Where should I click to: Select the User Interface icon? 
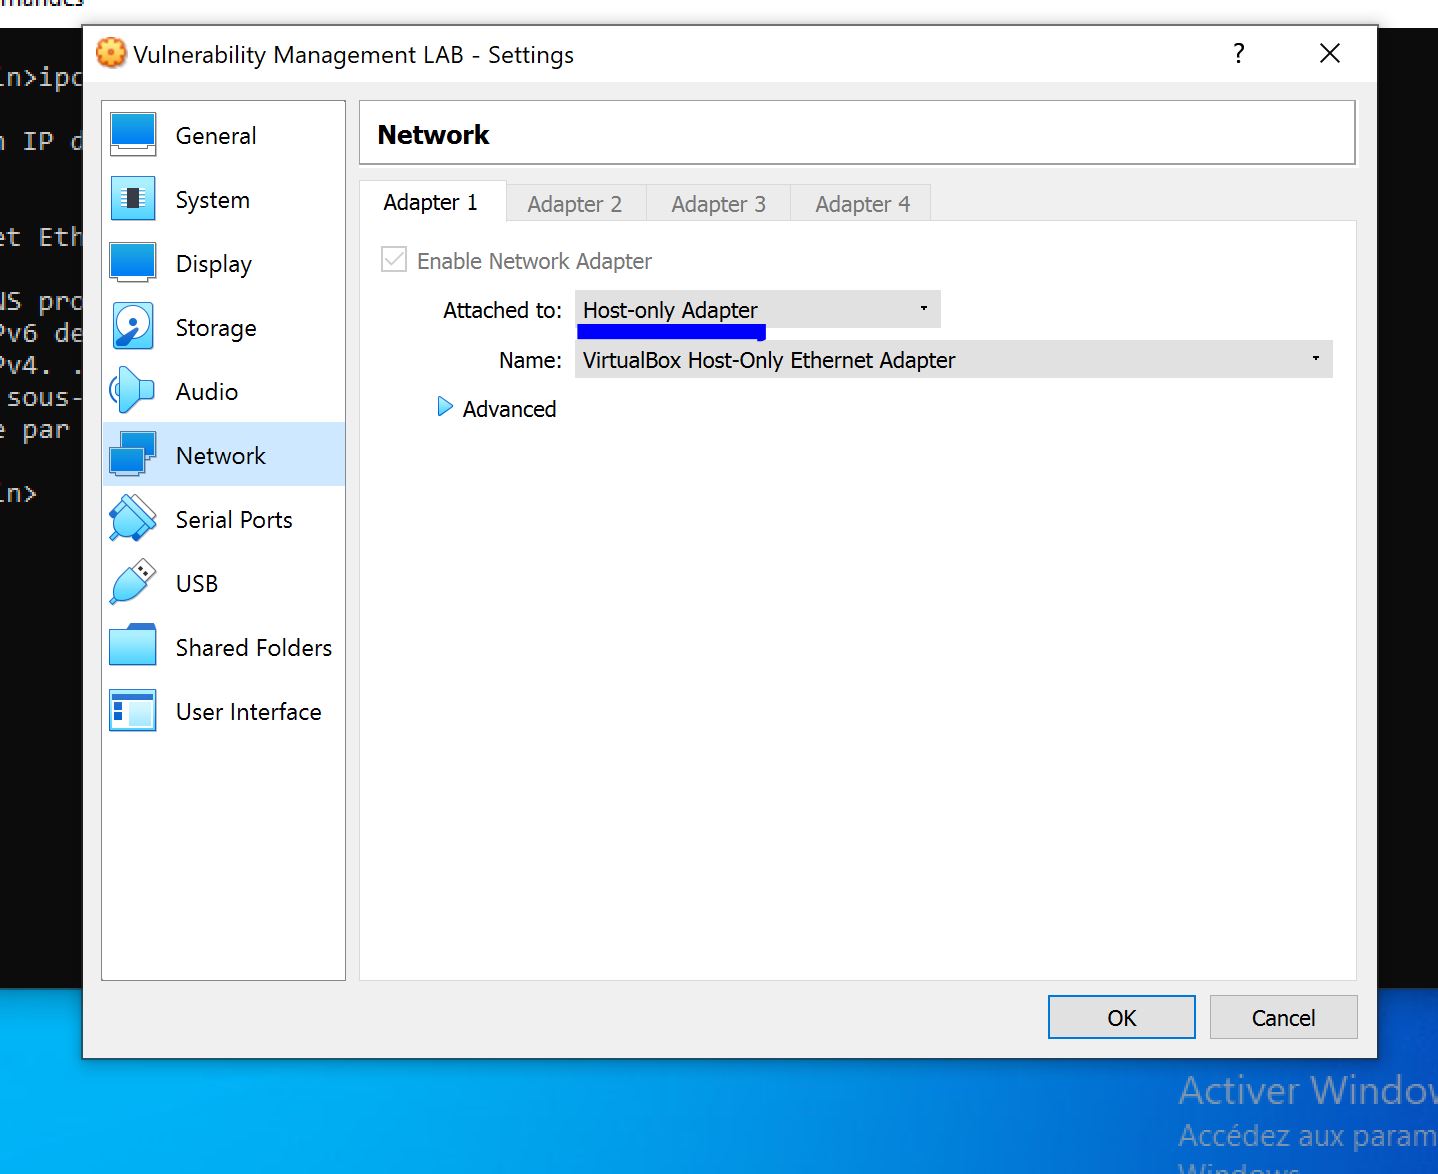[x=133, y=711]
